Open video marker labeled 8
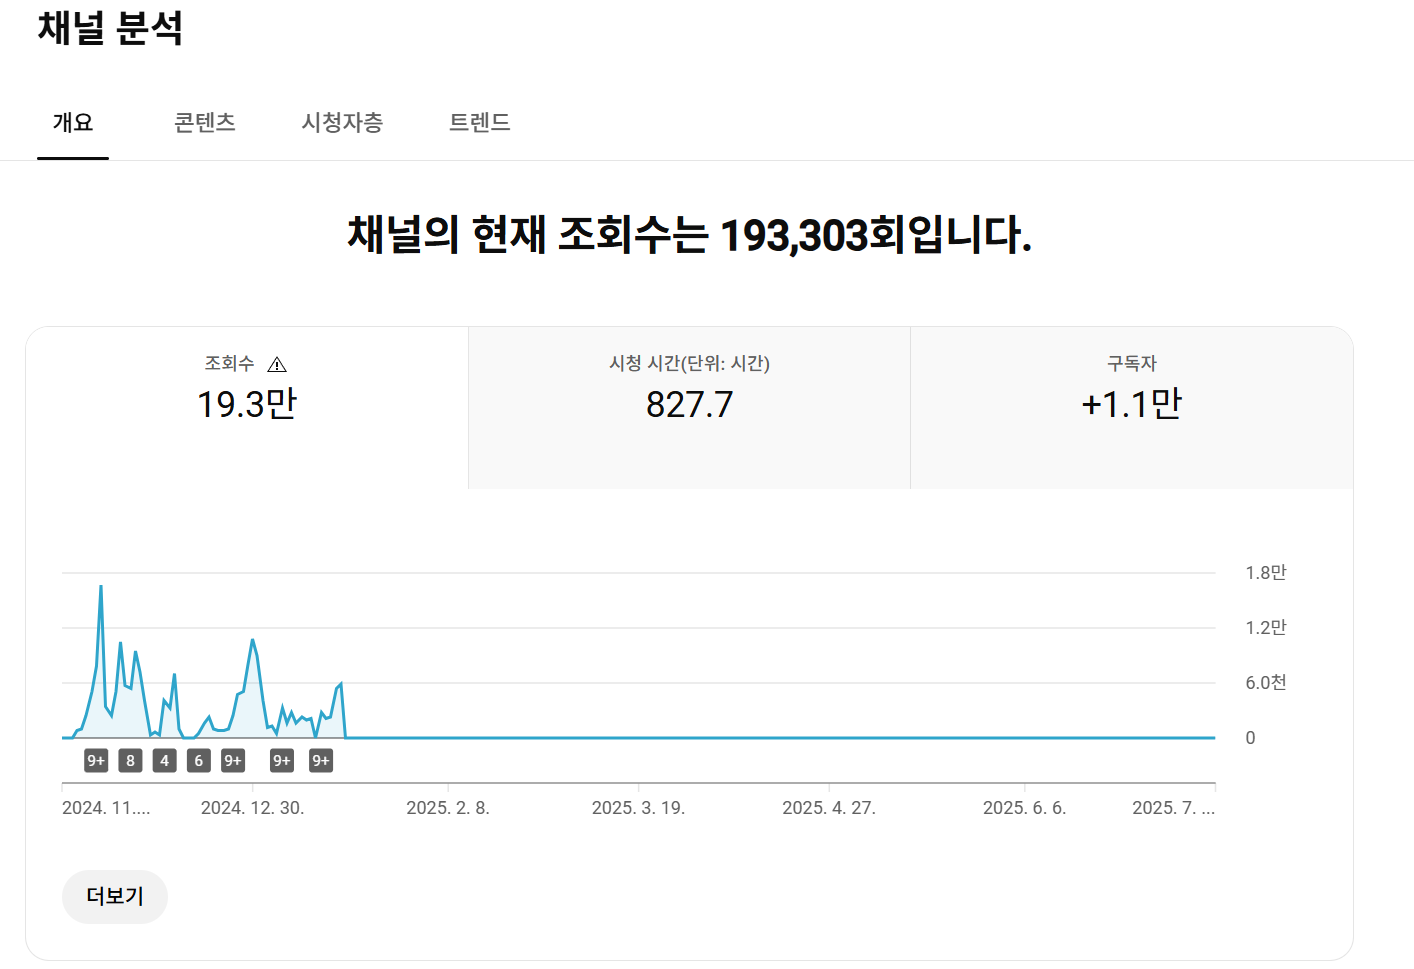This screenshot has height=969, width=1414. [130, 761]
